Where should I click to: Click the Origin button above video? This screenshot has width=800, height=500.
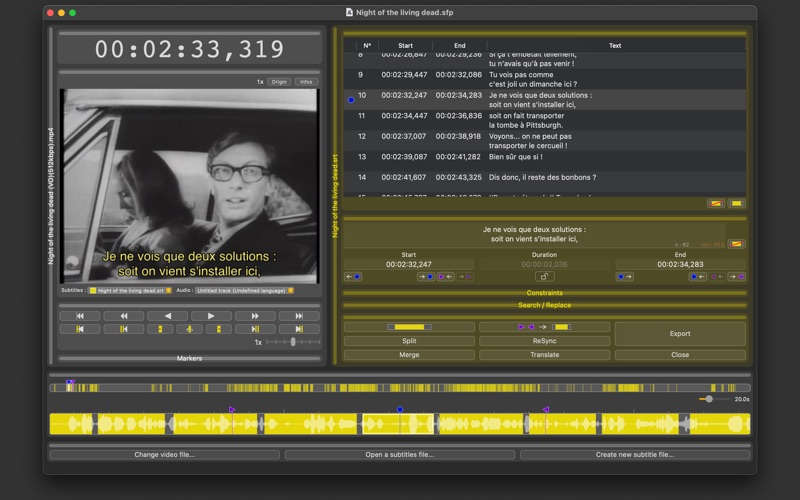[x=279, y=82]
